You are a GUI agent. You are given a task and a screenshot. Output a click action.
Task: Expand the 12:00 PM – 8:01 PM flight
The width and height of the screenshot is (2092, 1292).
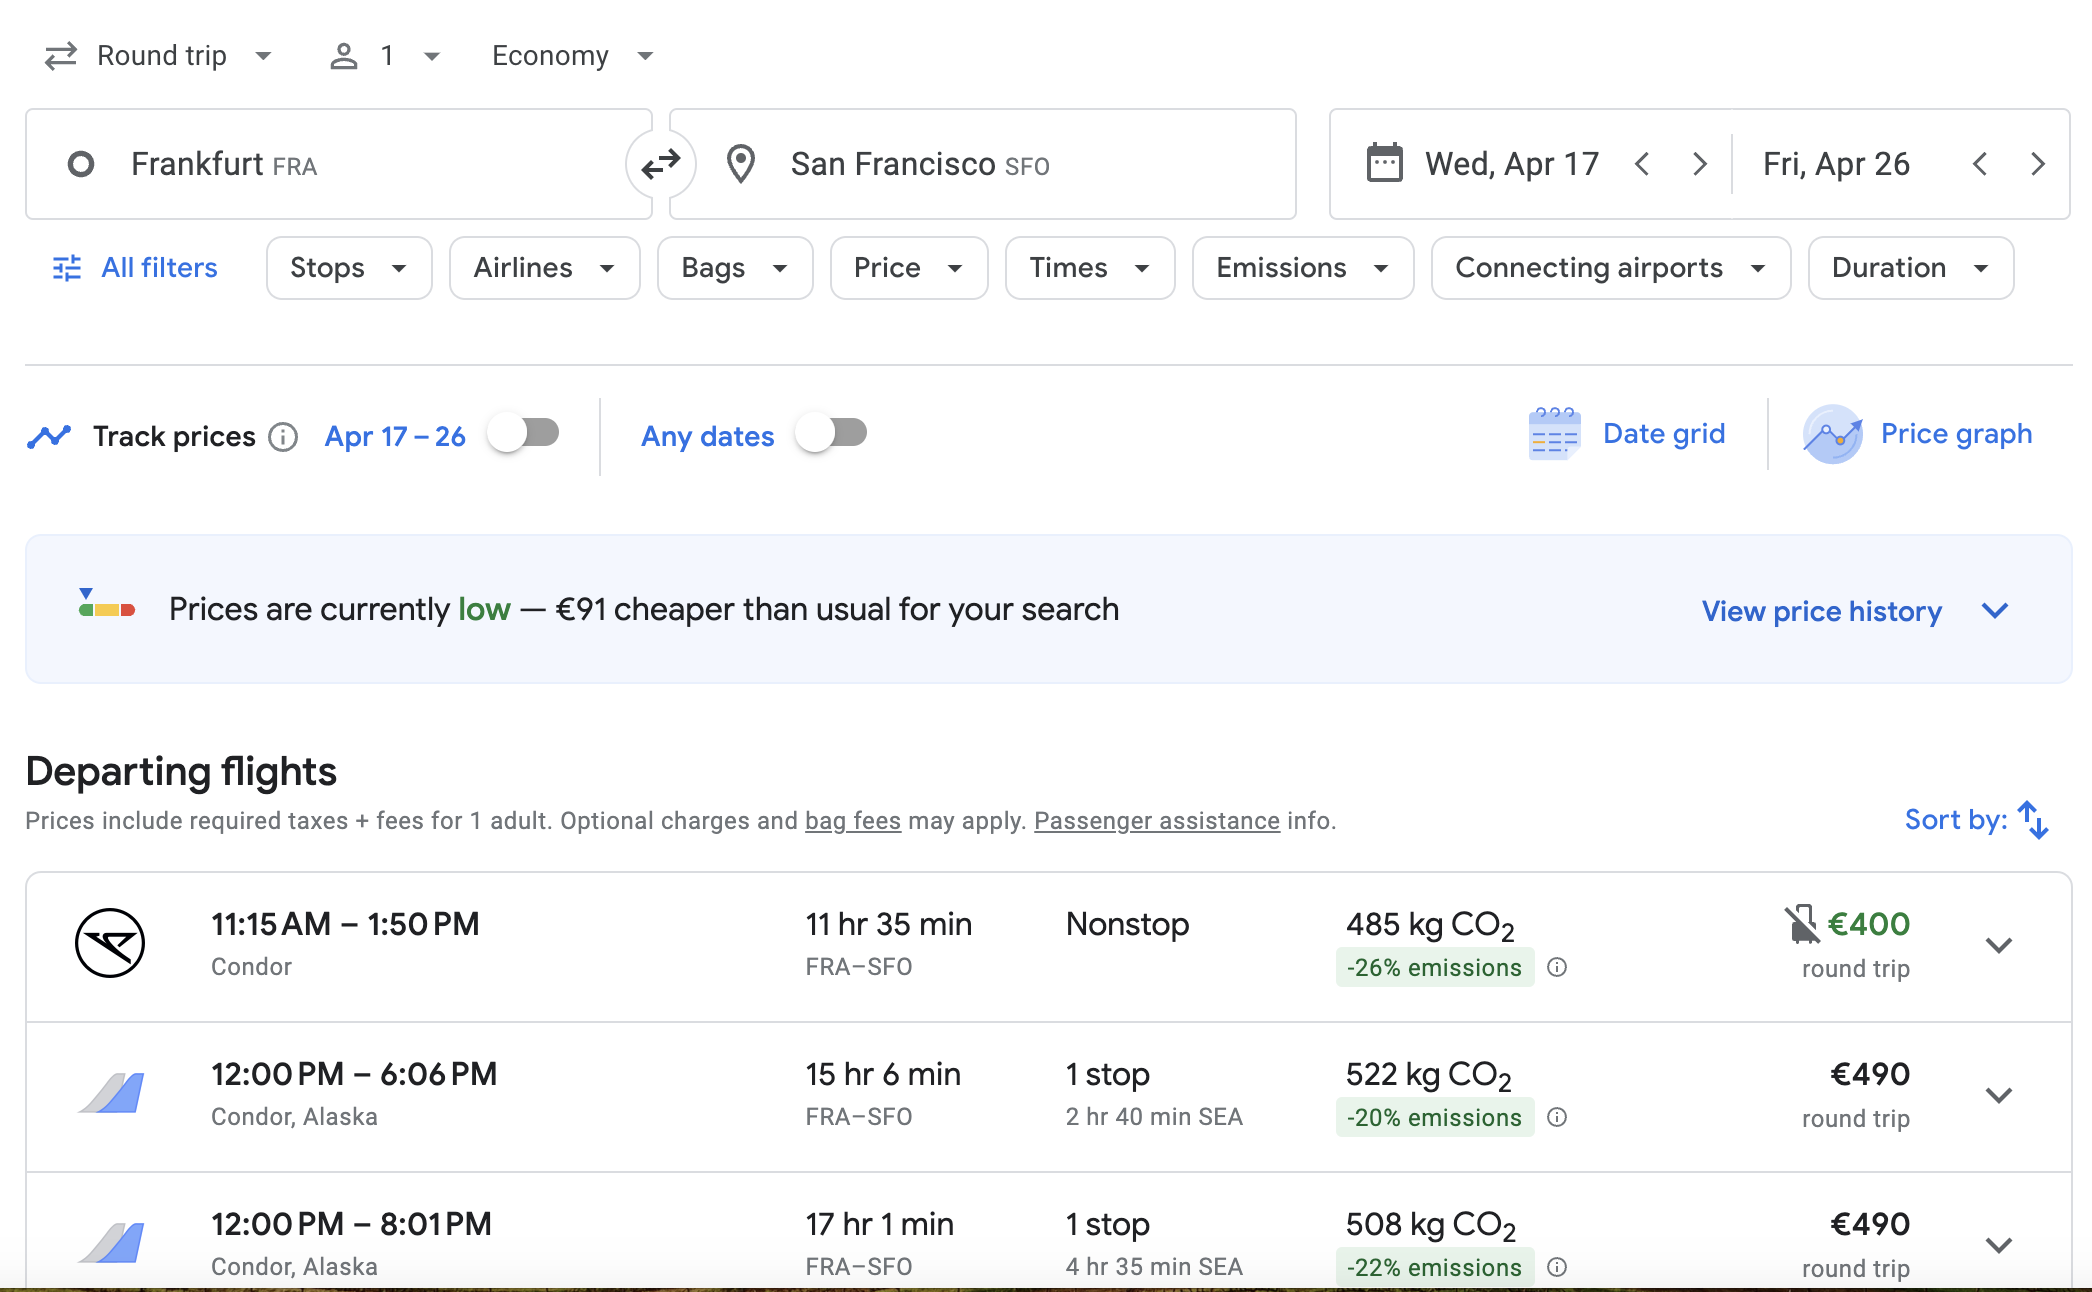coord(1999,1245)
